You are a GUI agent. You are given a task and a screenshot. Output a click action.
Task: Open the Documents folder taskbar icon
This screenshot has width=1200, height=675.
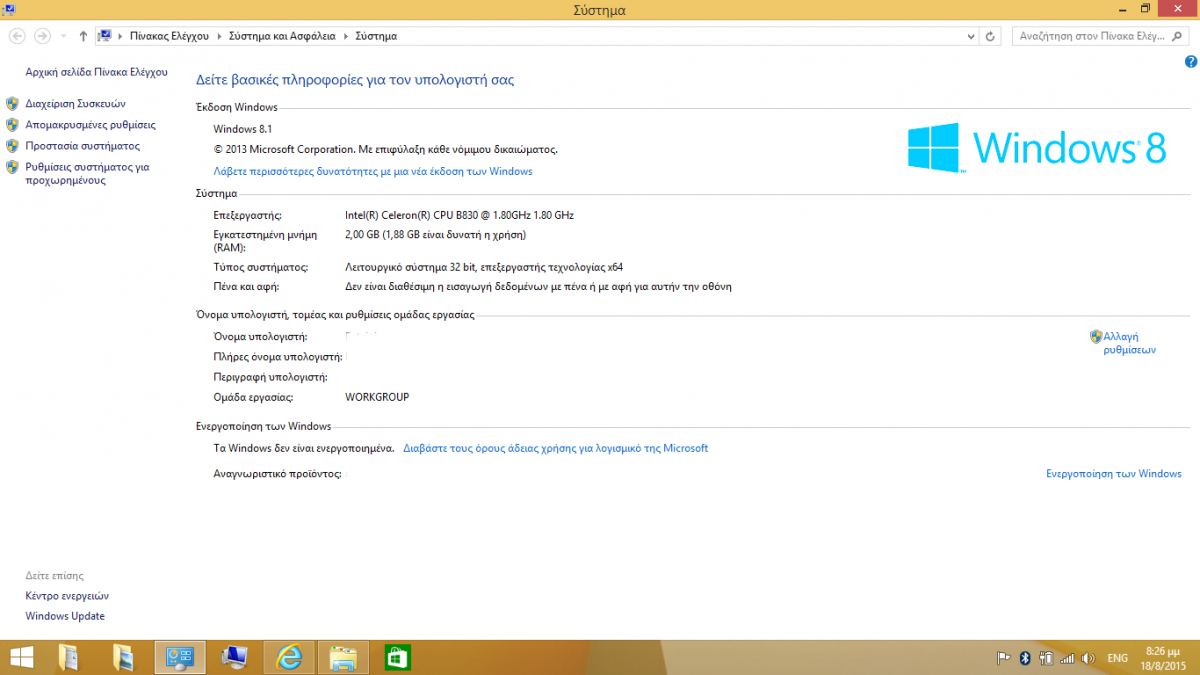click(x=70, y=657)
